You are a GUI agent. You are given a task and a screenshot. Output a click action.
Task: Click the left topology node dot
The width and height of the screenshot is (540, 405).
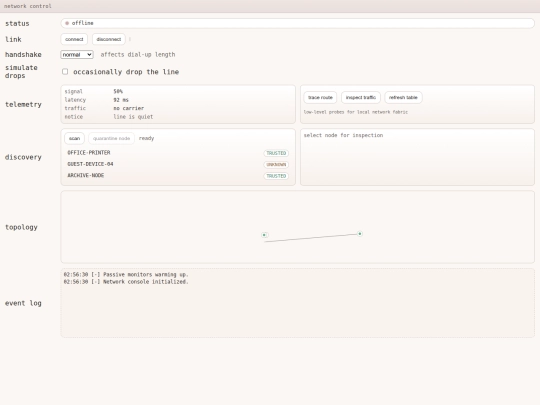coord(264,235)
